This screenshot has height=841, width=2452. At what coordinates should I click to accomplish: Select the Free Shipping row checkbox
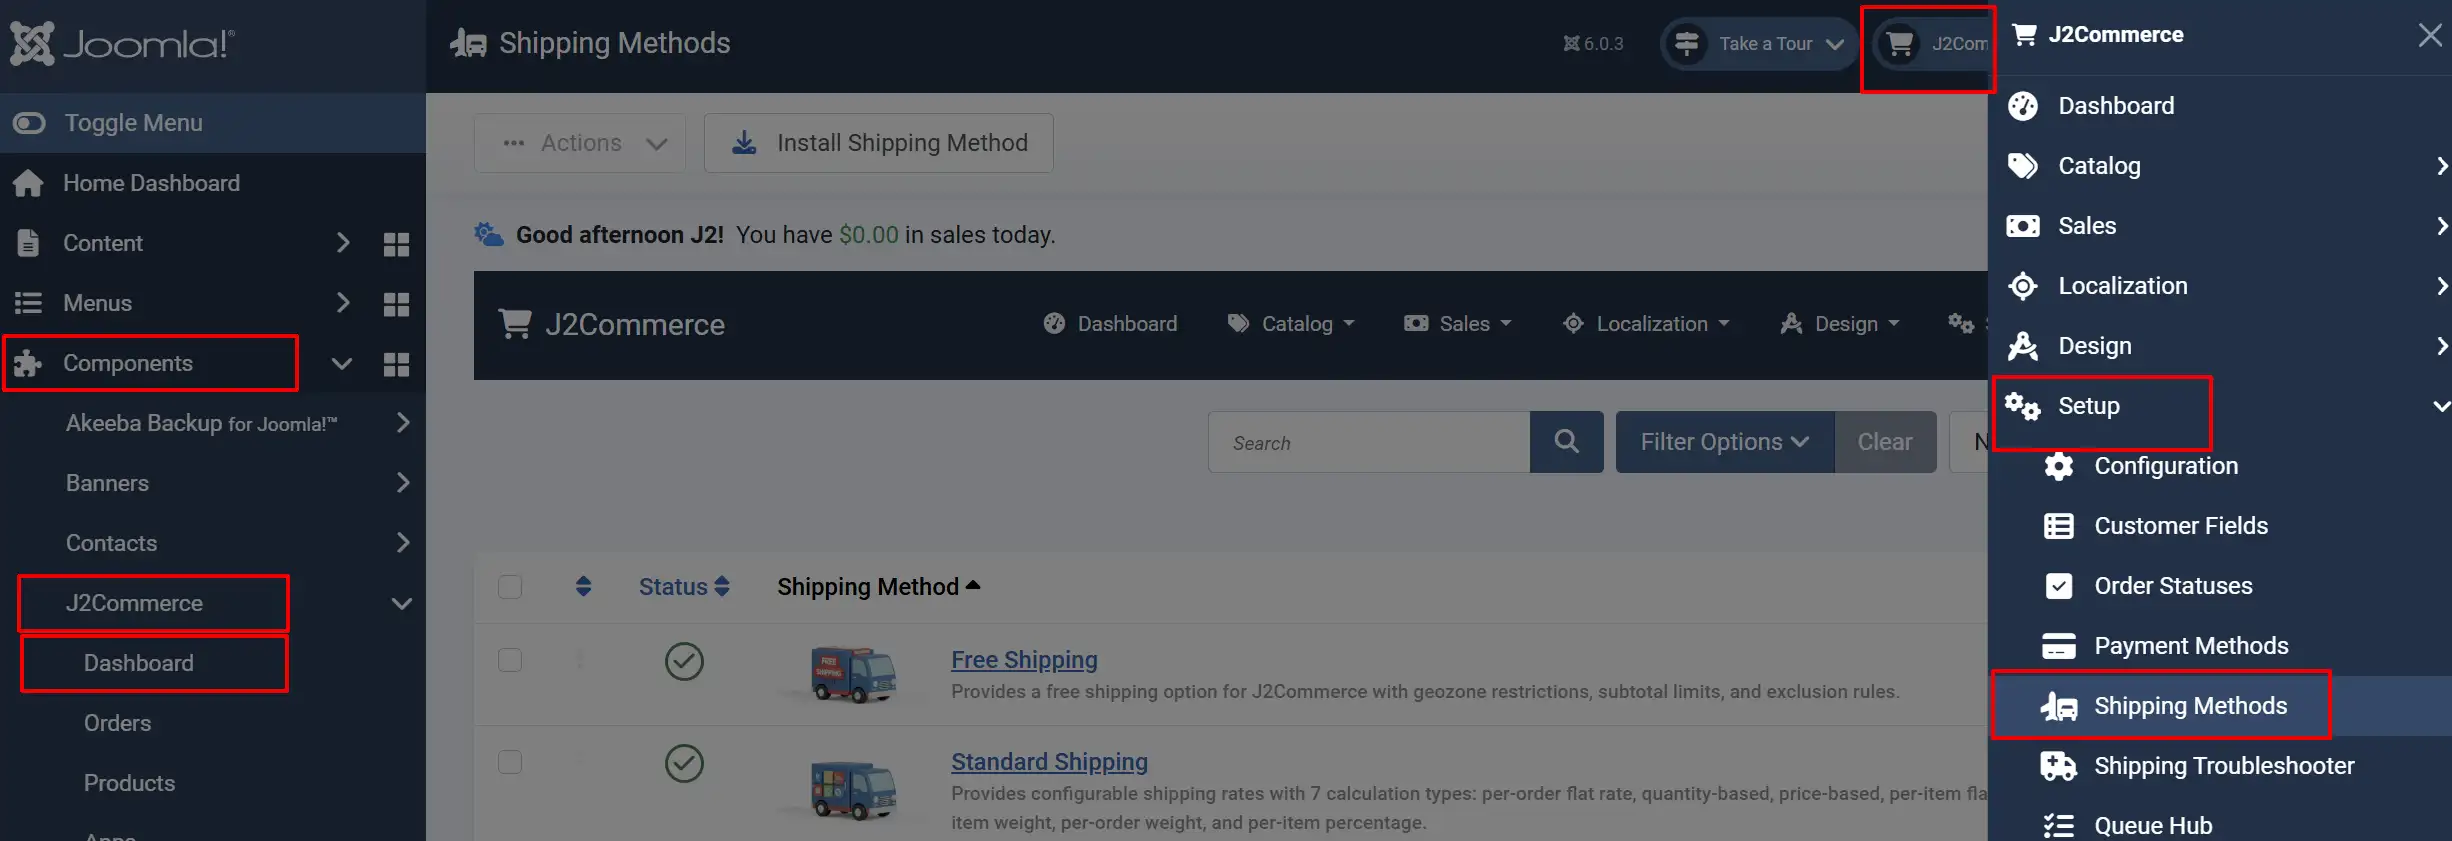[510, 661]
